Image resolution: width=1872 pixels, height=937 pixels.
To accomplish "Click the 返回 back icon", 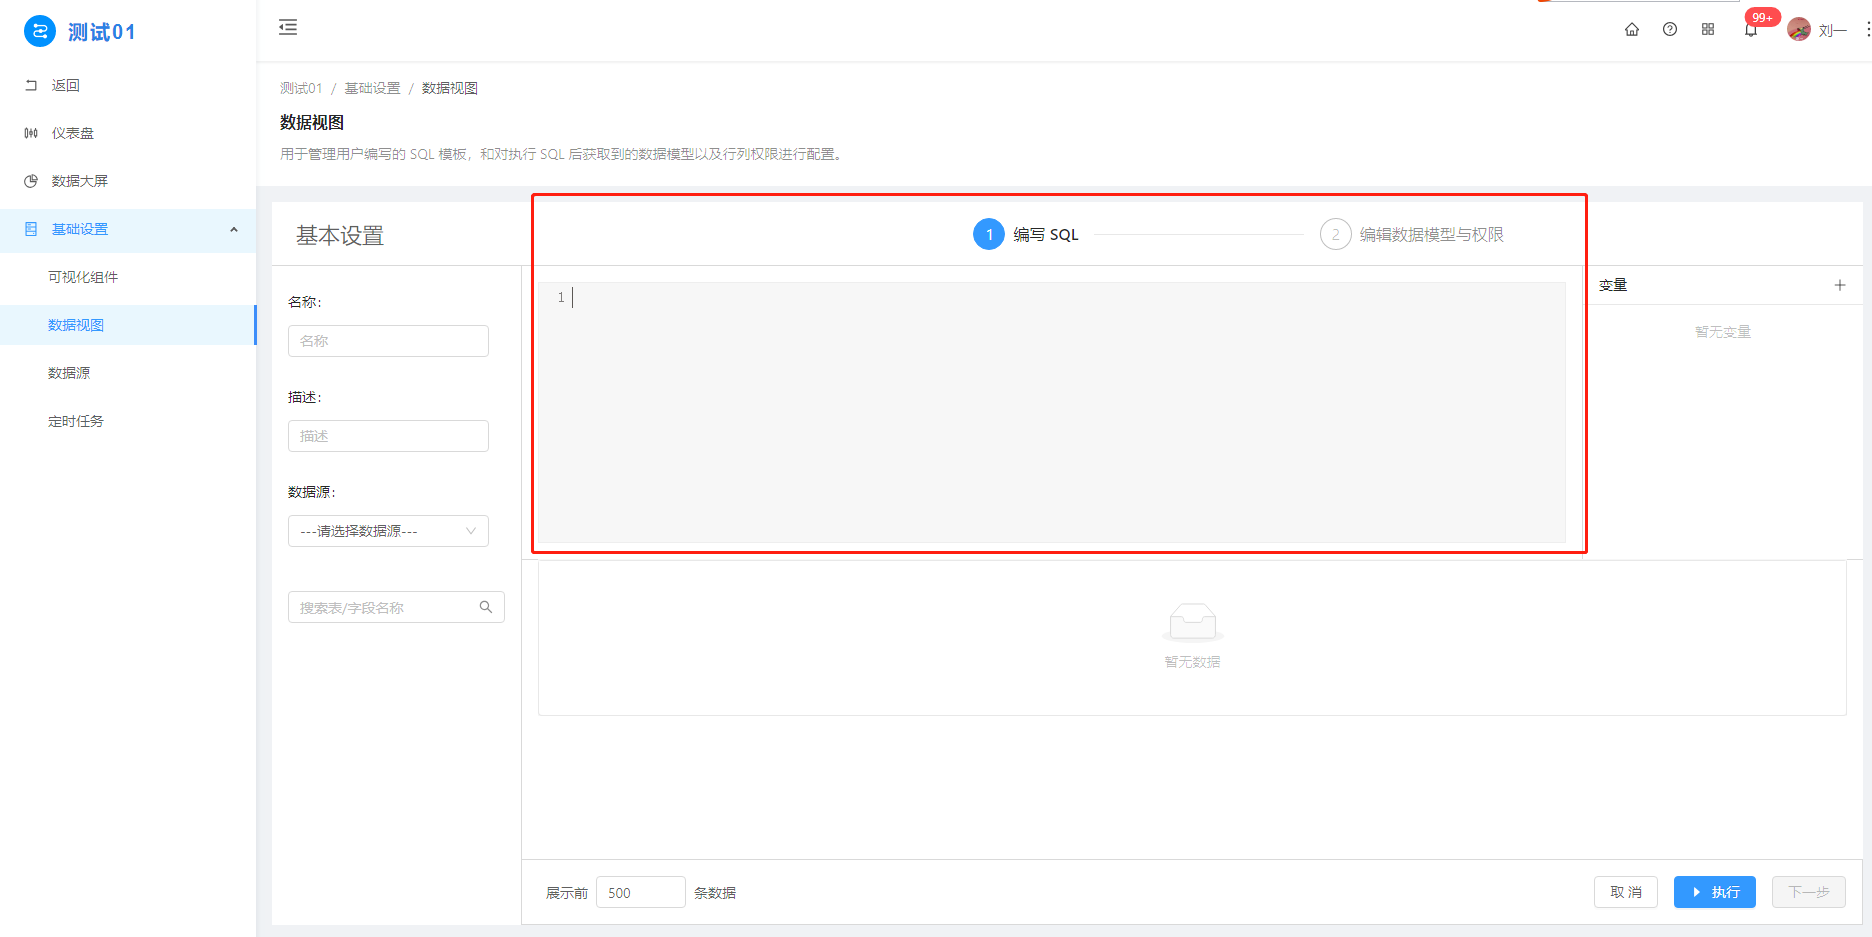I will tap(31, 85).
